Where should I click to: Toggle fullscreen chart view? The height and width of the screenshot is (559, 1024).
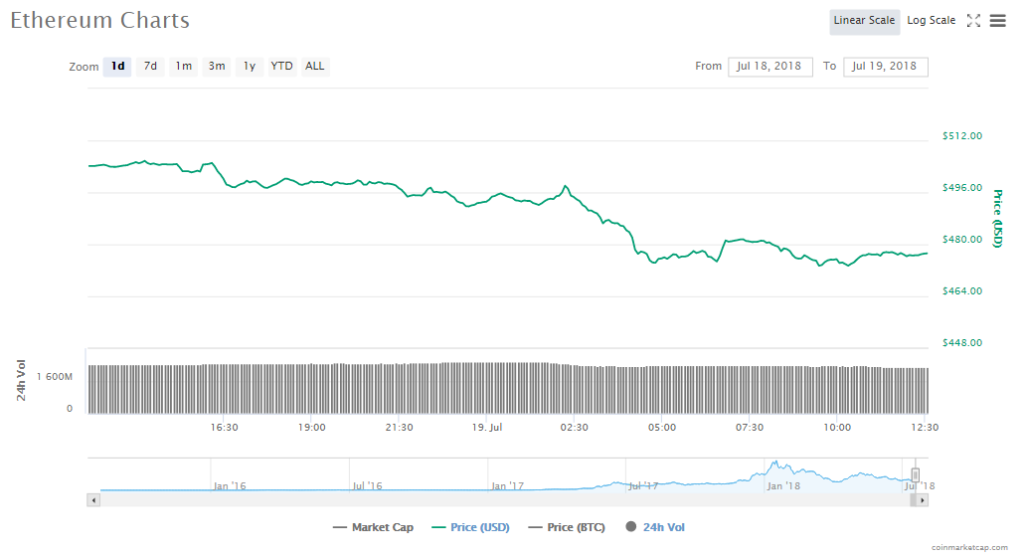click(x=973, y=21)
